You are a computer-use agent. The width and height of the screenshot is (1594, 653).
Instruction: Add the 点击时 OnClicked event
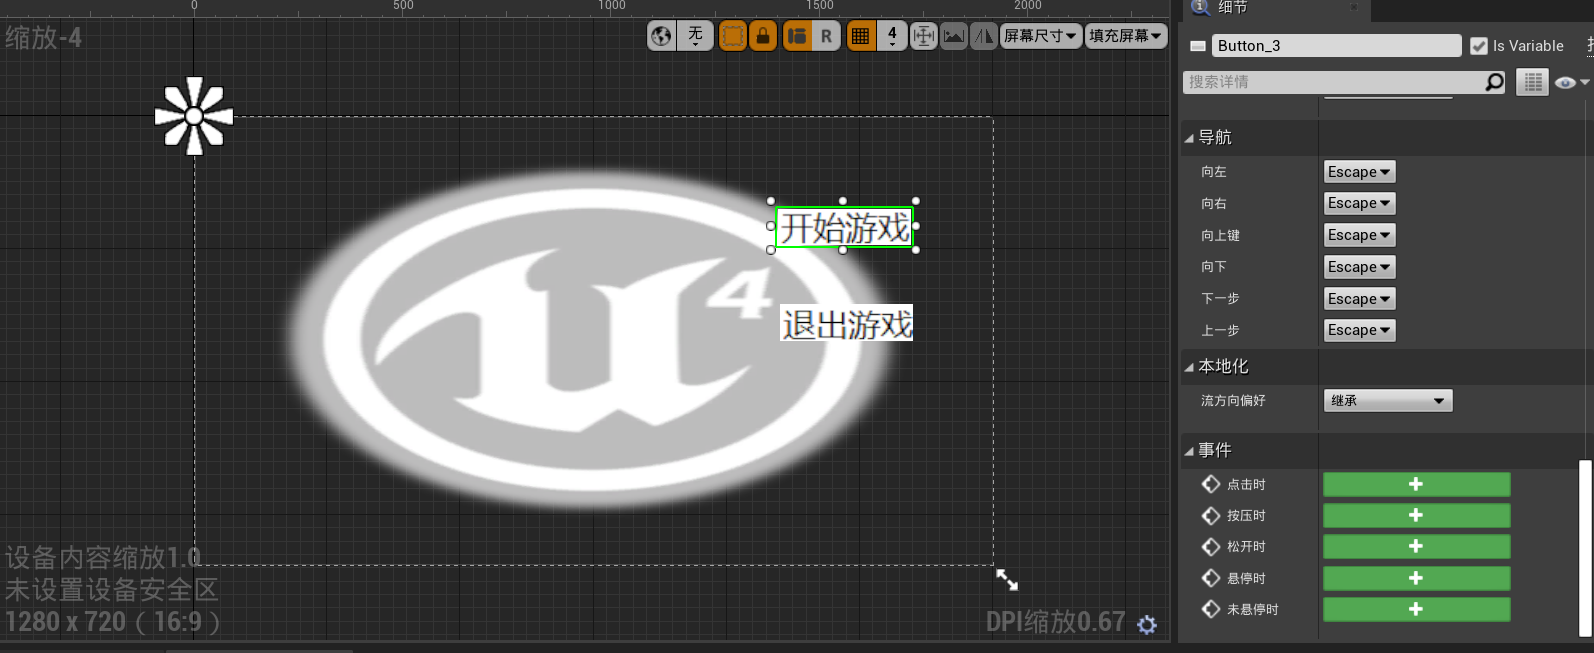(1416, 484)
